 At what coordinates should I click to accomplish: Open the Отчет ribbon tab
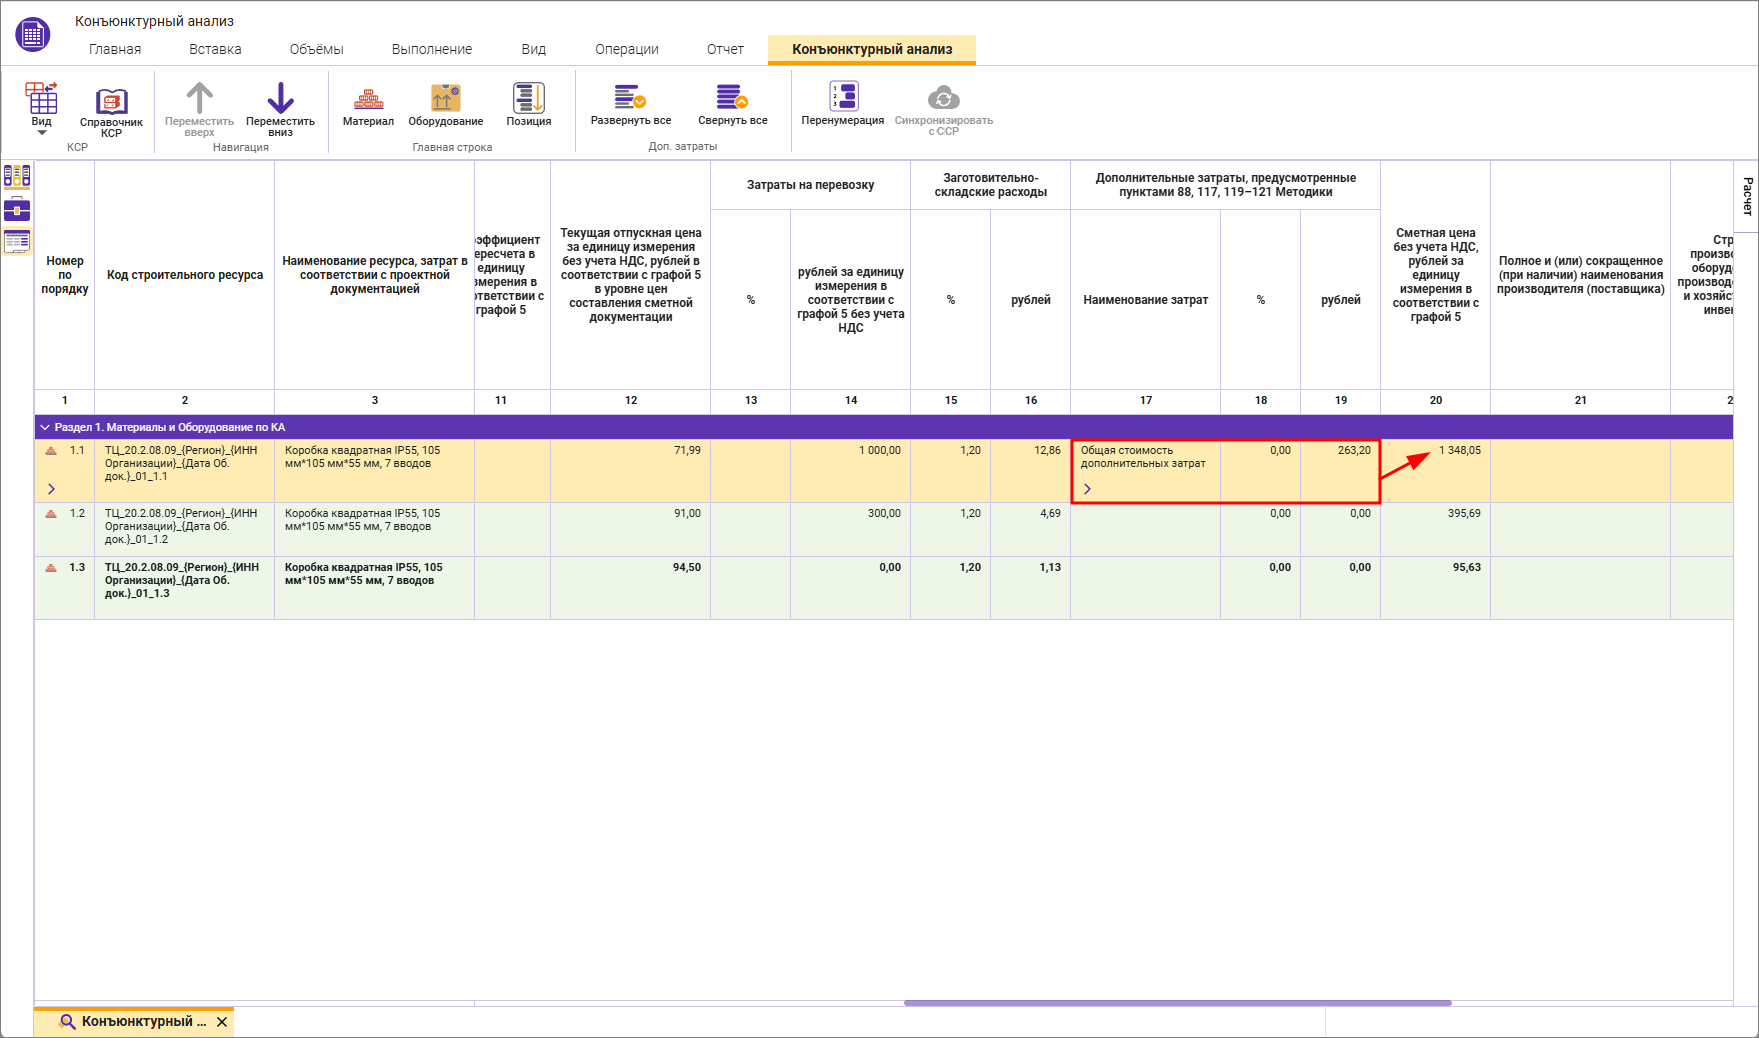725,49
